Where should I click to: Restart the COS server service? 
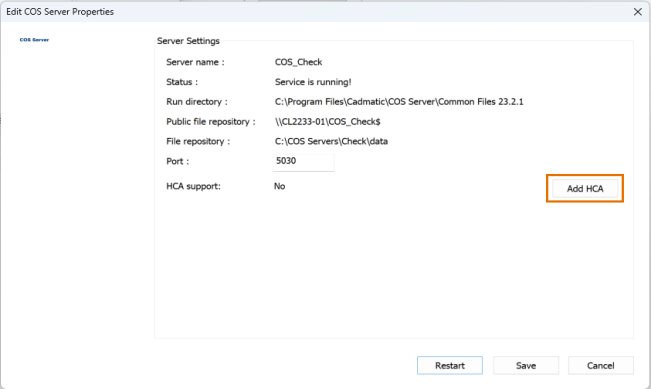(450, 365)
